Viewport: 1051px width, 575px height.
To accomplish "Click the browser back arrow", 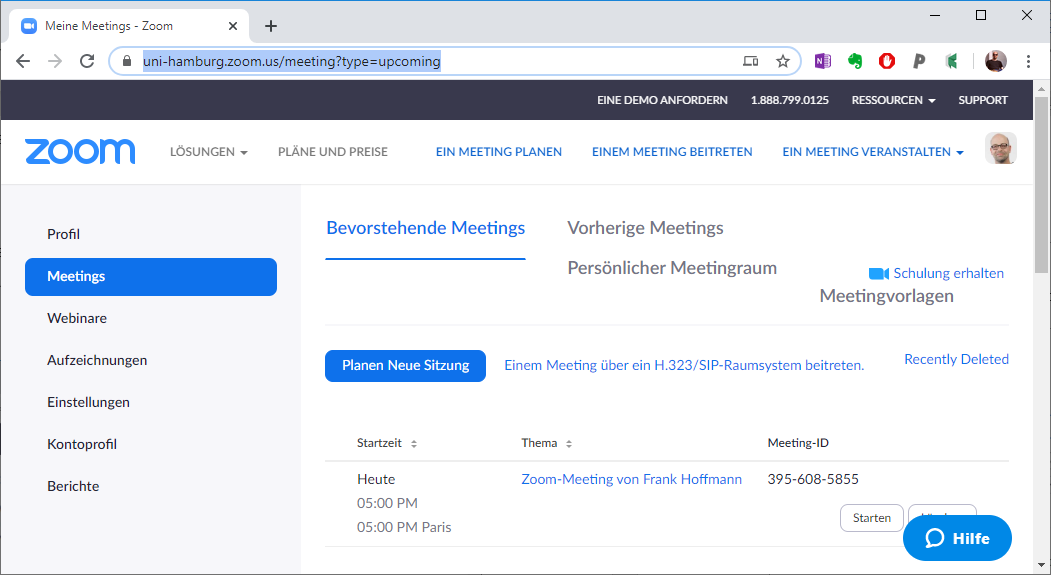I will coord(23,61).
